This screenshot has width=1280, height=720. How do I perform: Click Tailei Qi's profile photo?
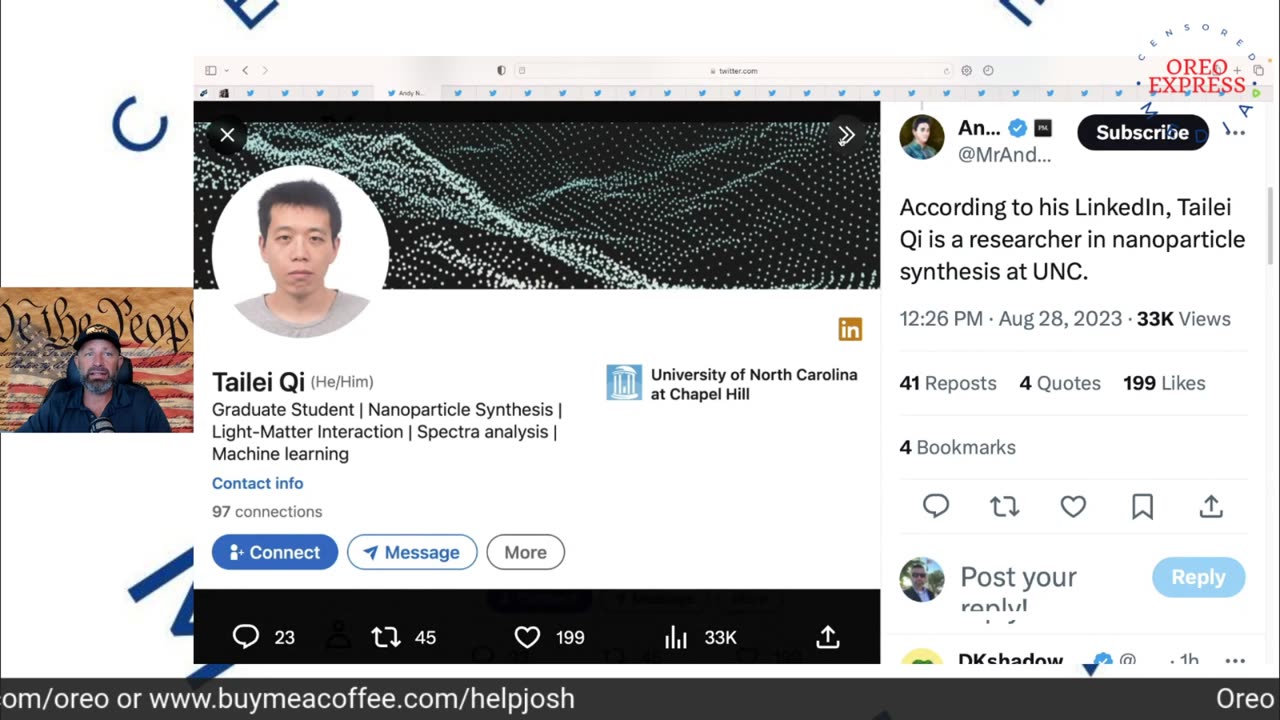coord(300,252)
